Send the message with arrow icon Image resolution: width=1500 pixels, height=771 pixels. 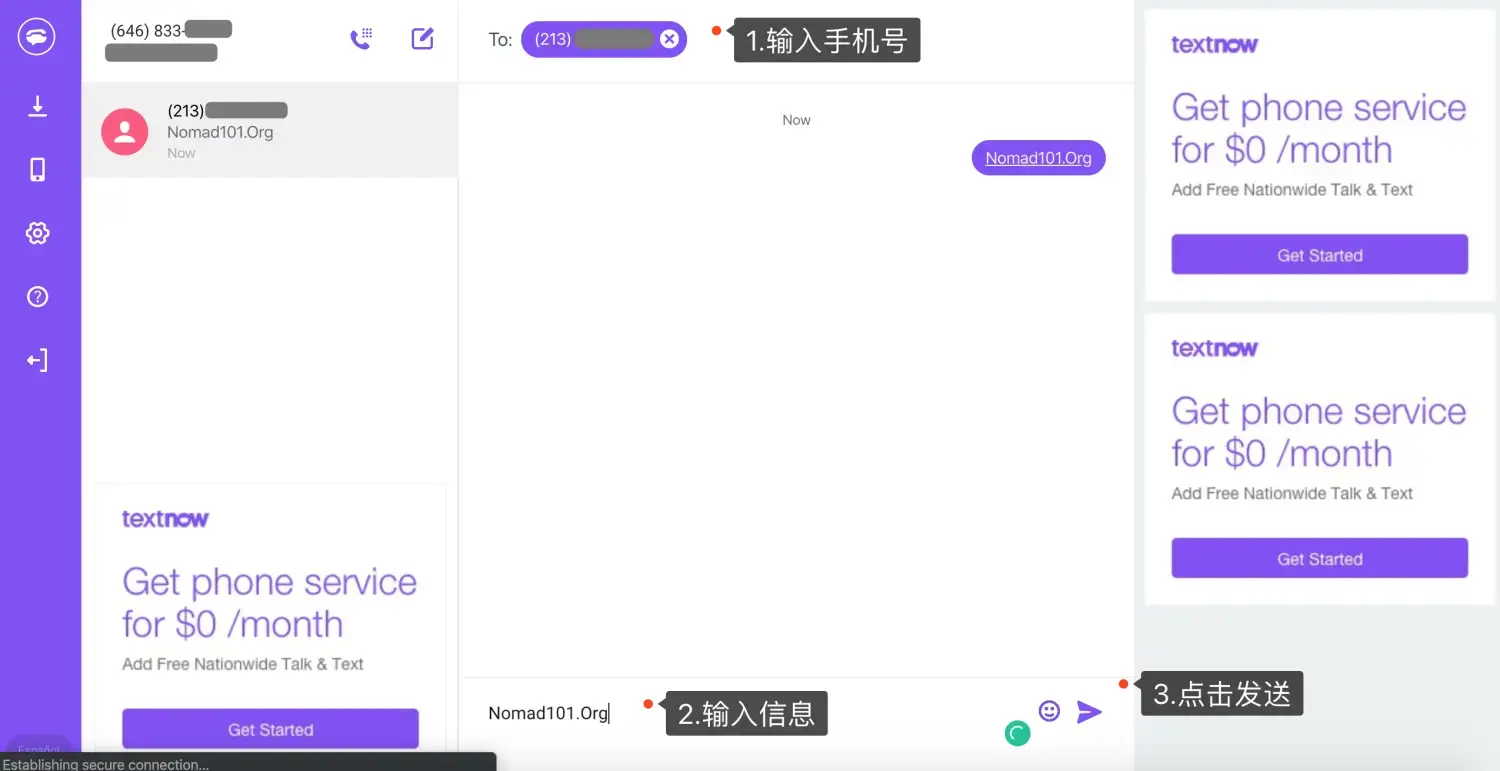pos(1089,712)
